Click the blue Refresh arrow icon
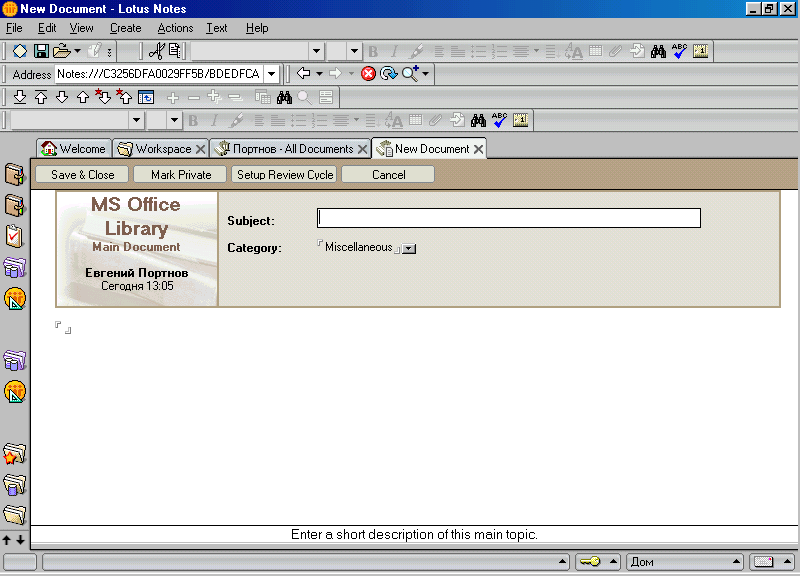This screenshot has width=800, height=576. pos(389,74)
